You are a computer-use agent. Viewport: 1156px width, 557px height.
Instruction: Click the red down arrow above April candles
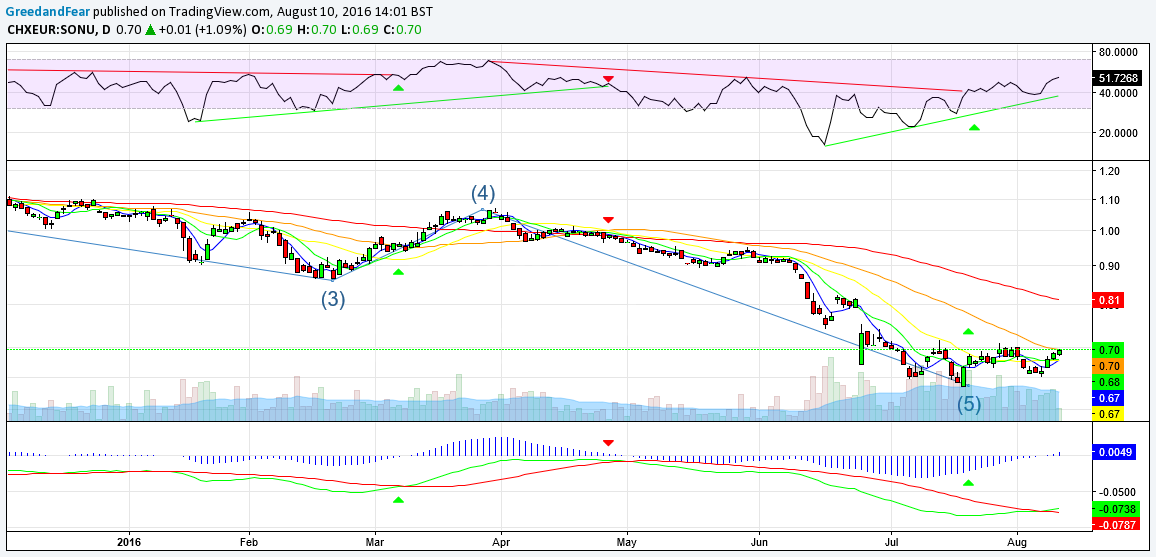(608, 220)
